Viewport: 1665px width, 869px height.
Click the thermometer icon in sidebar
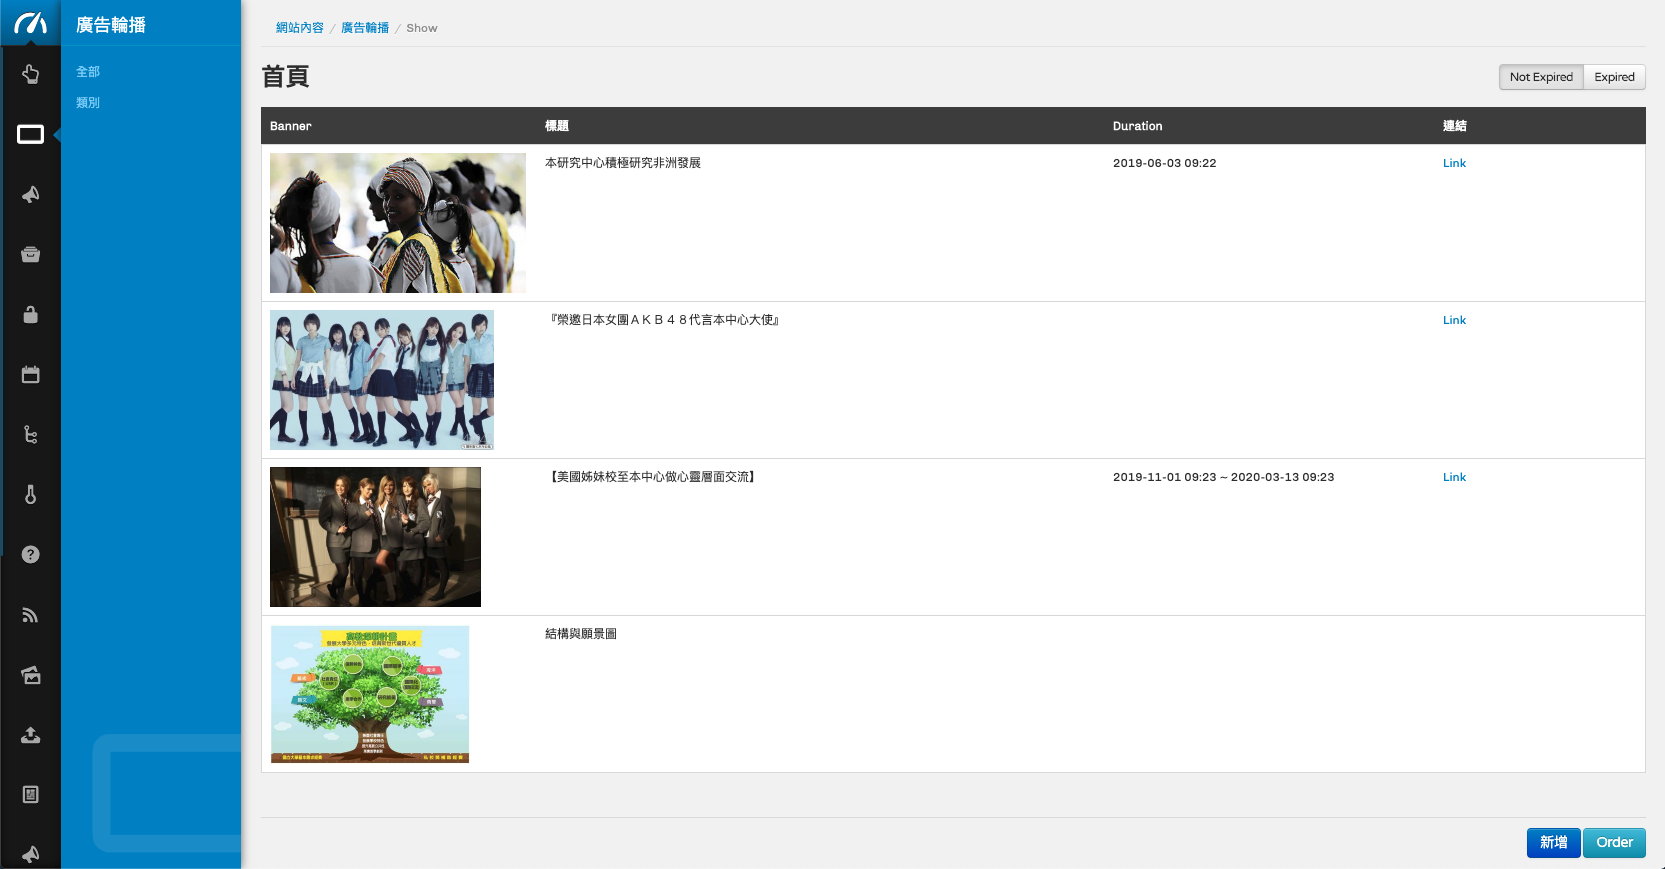click(30, 494)
